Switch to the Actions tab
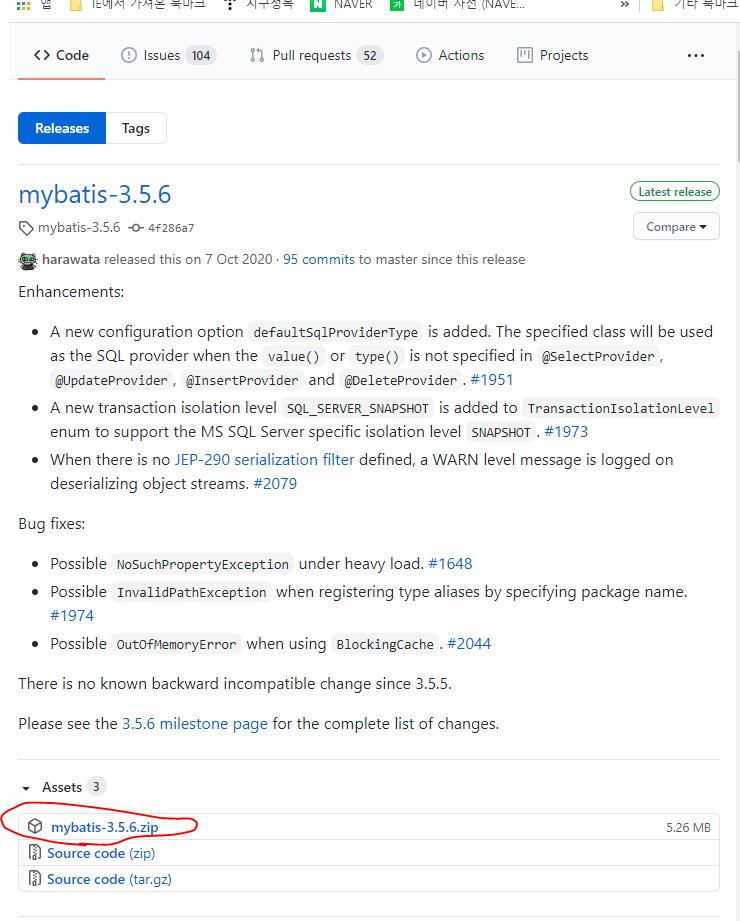Viewport: 740px width, 921px height. tap(450, 55)
